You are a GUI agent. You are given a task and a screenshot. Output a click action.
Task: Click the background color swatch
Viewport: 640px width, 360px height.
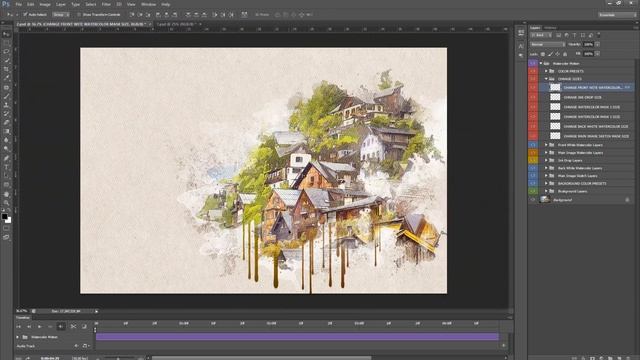(x=9, y=220)
